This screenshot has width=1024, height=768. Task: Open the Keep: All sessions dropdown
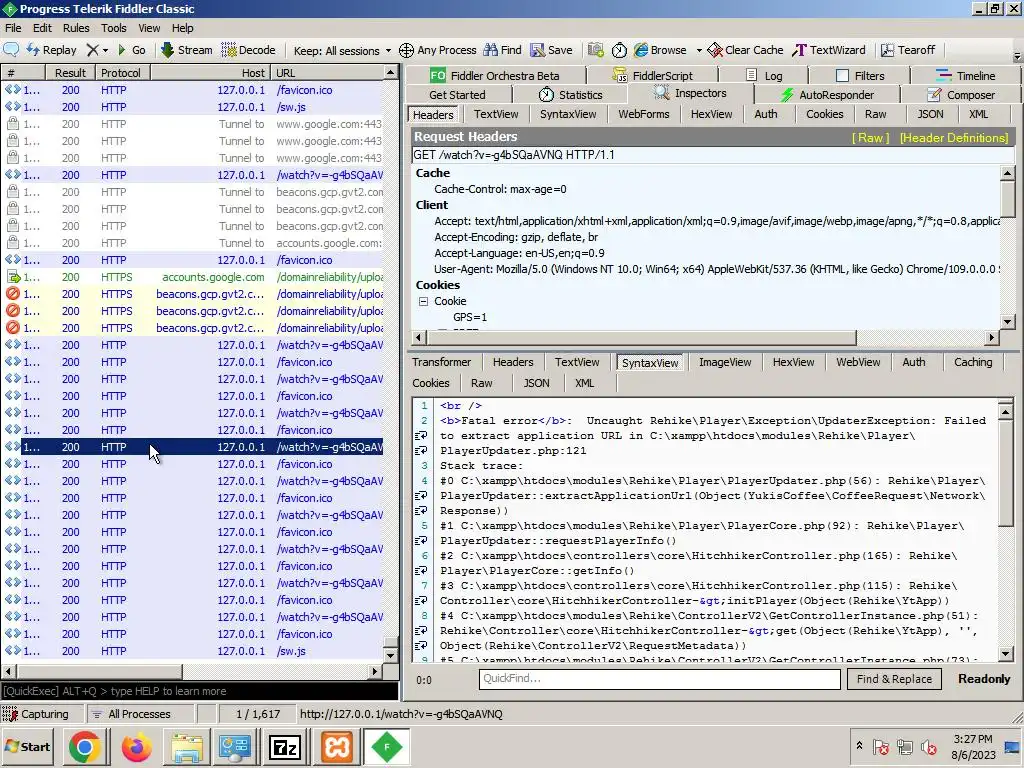click(x=342, y=50)
